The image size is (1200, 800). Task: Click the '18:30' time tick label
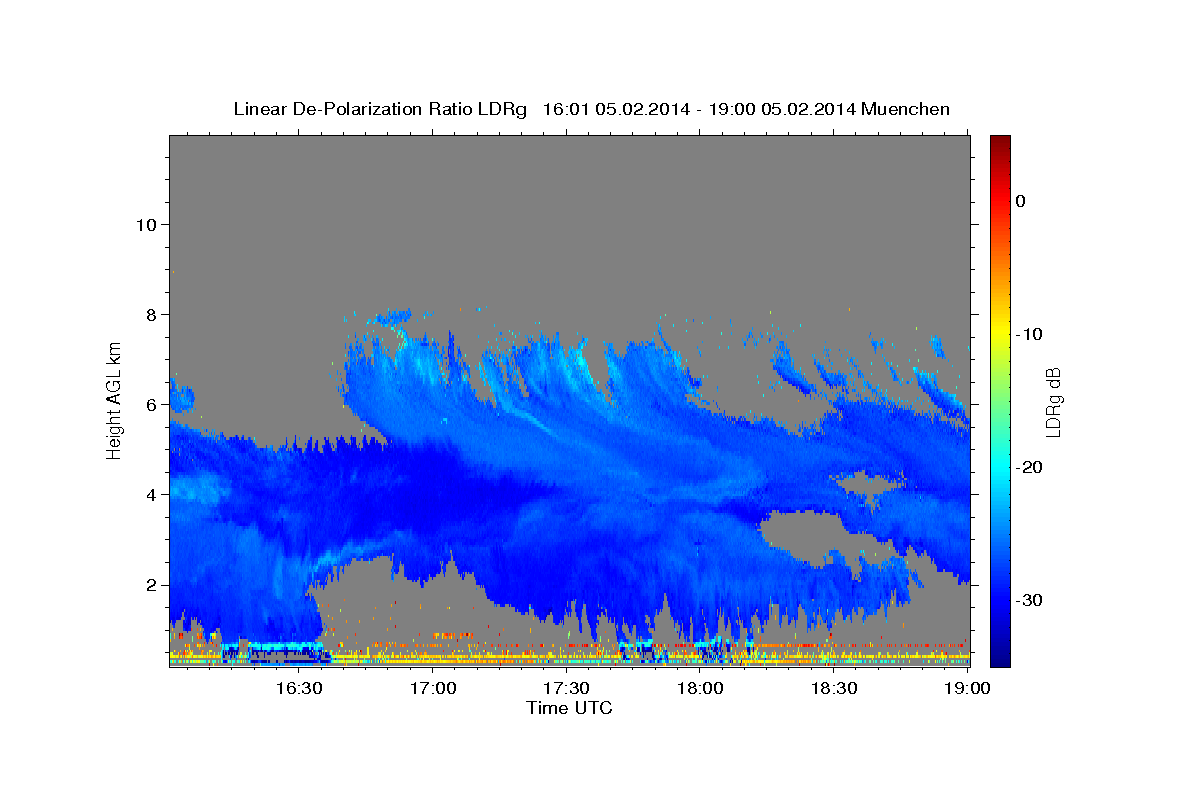pos(834,688)
